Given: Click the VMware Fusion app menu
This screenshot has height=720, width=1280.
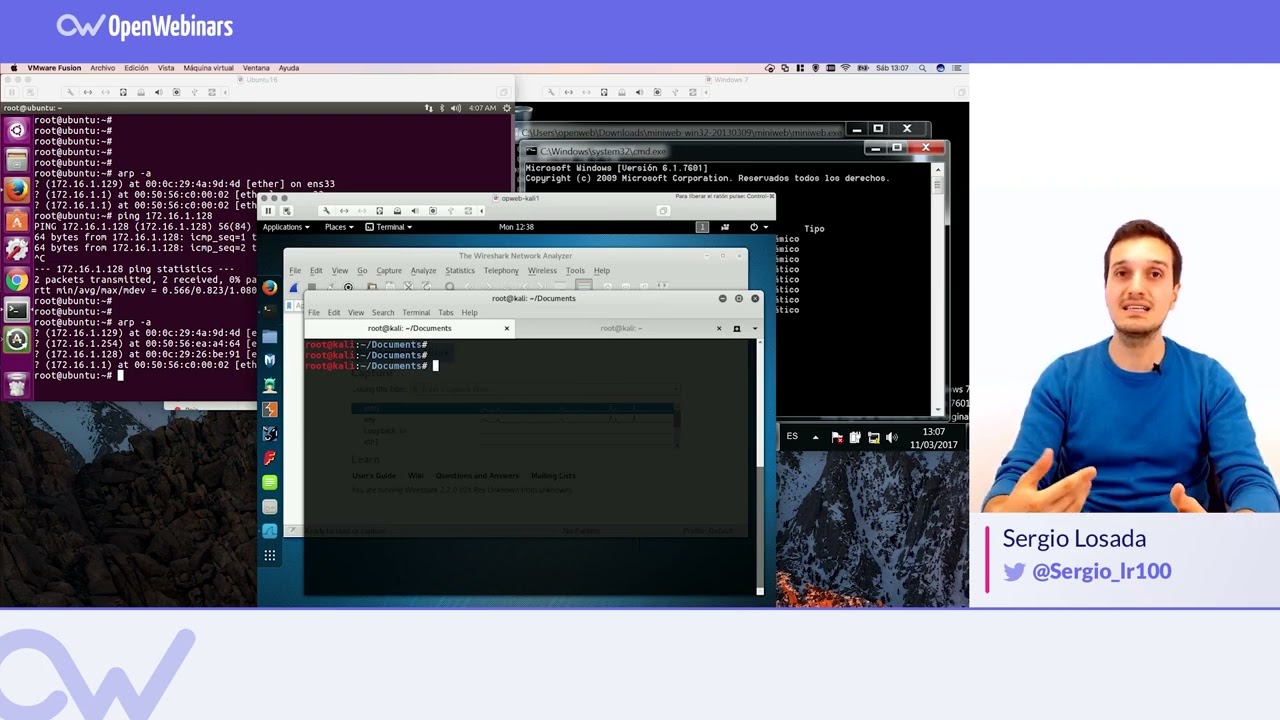Looking at the screenshot, I should (54, 68).
